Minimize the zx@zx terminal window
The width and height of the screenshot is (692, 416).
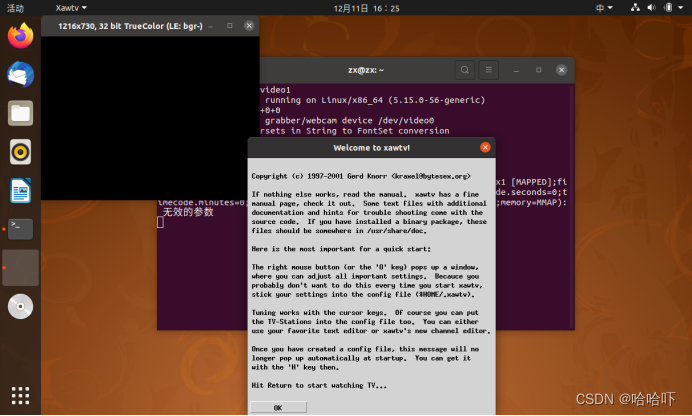pos(516,70)
